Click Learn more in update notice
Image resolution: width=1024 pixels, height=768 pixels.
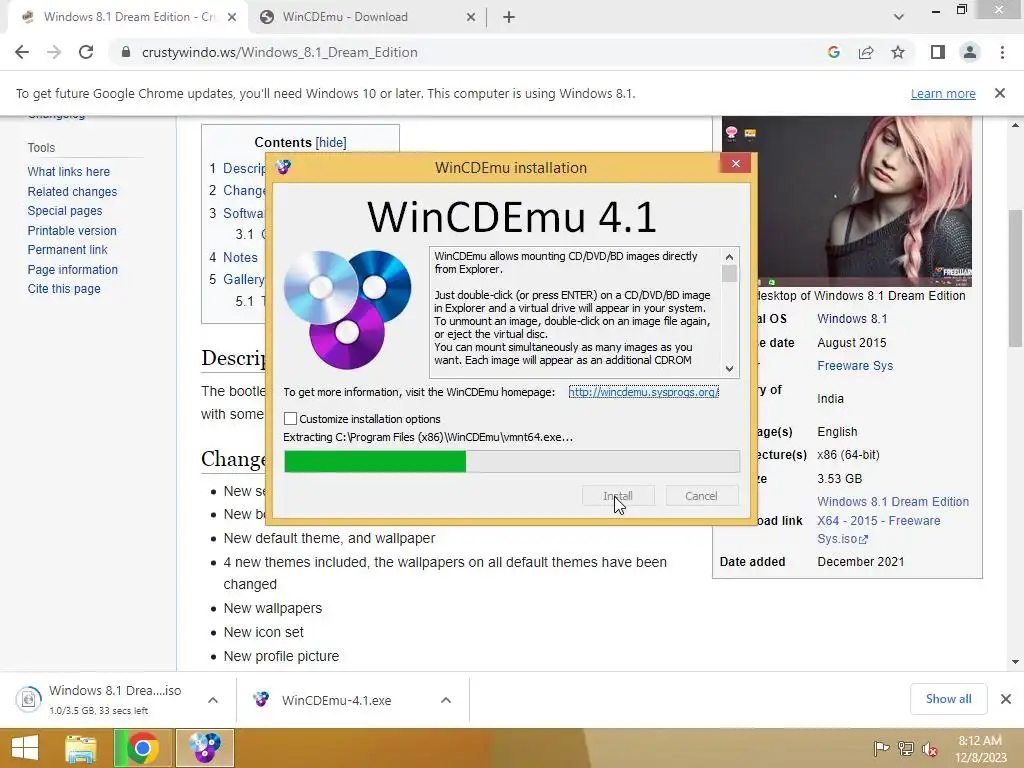[943, 93]
